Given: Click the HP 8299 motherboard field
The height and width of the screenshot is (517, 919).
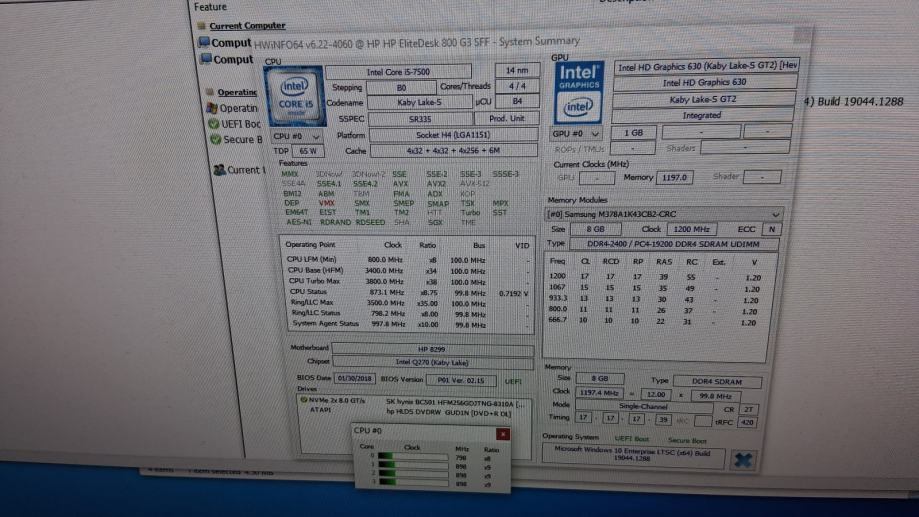Looking at the screenshot, I should click(x=432, y=349).
